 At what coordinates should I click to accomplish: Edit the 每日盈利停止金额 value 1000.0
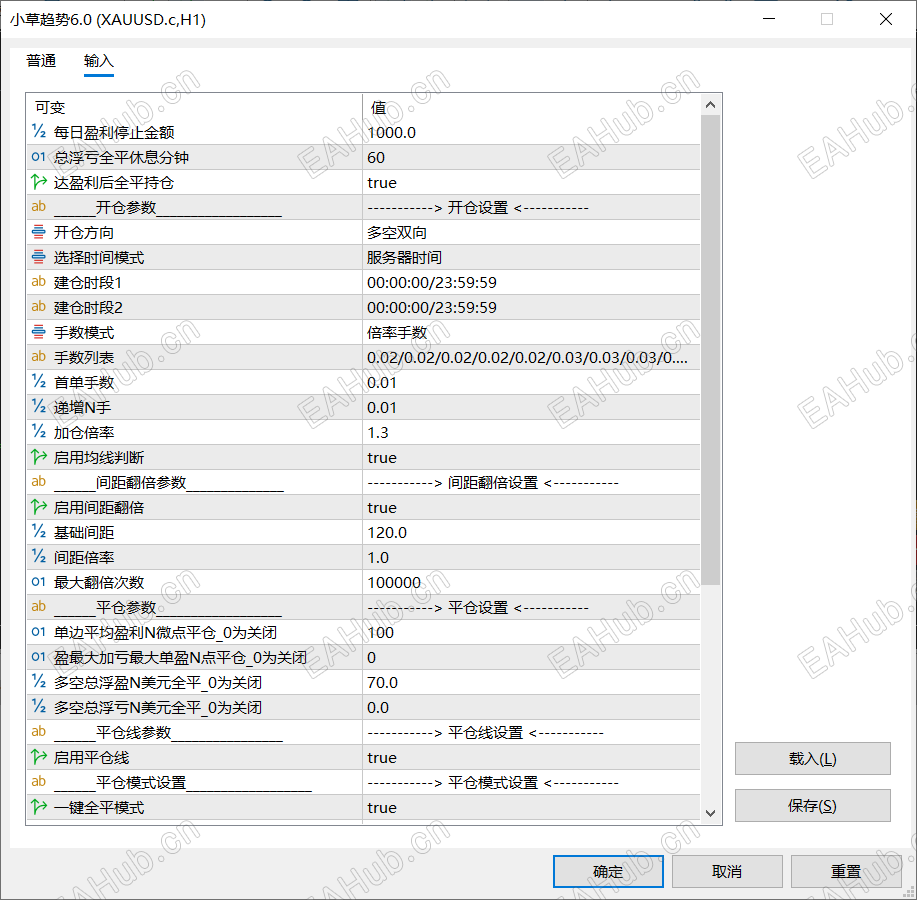tap(531, 133)
